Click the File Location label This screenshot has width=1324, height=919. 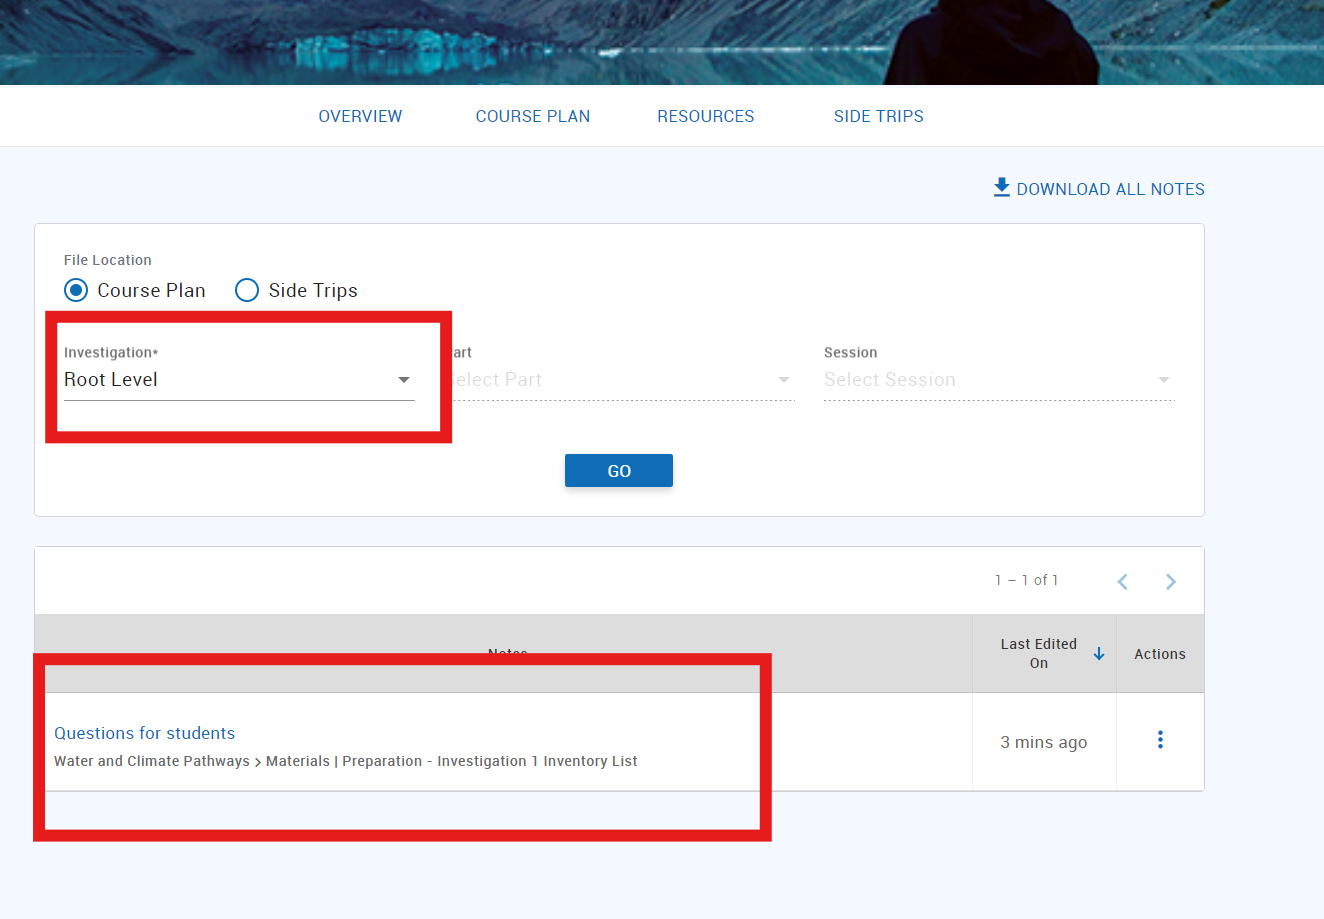click(108, 260)
